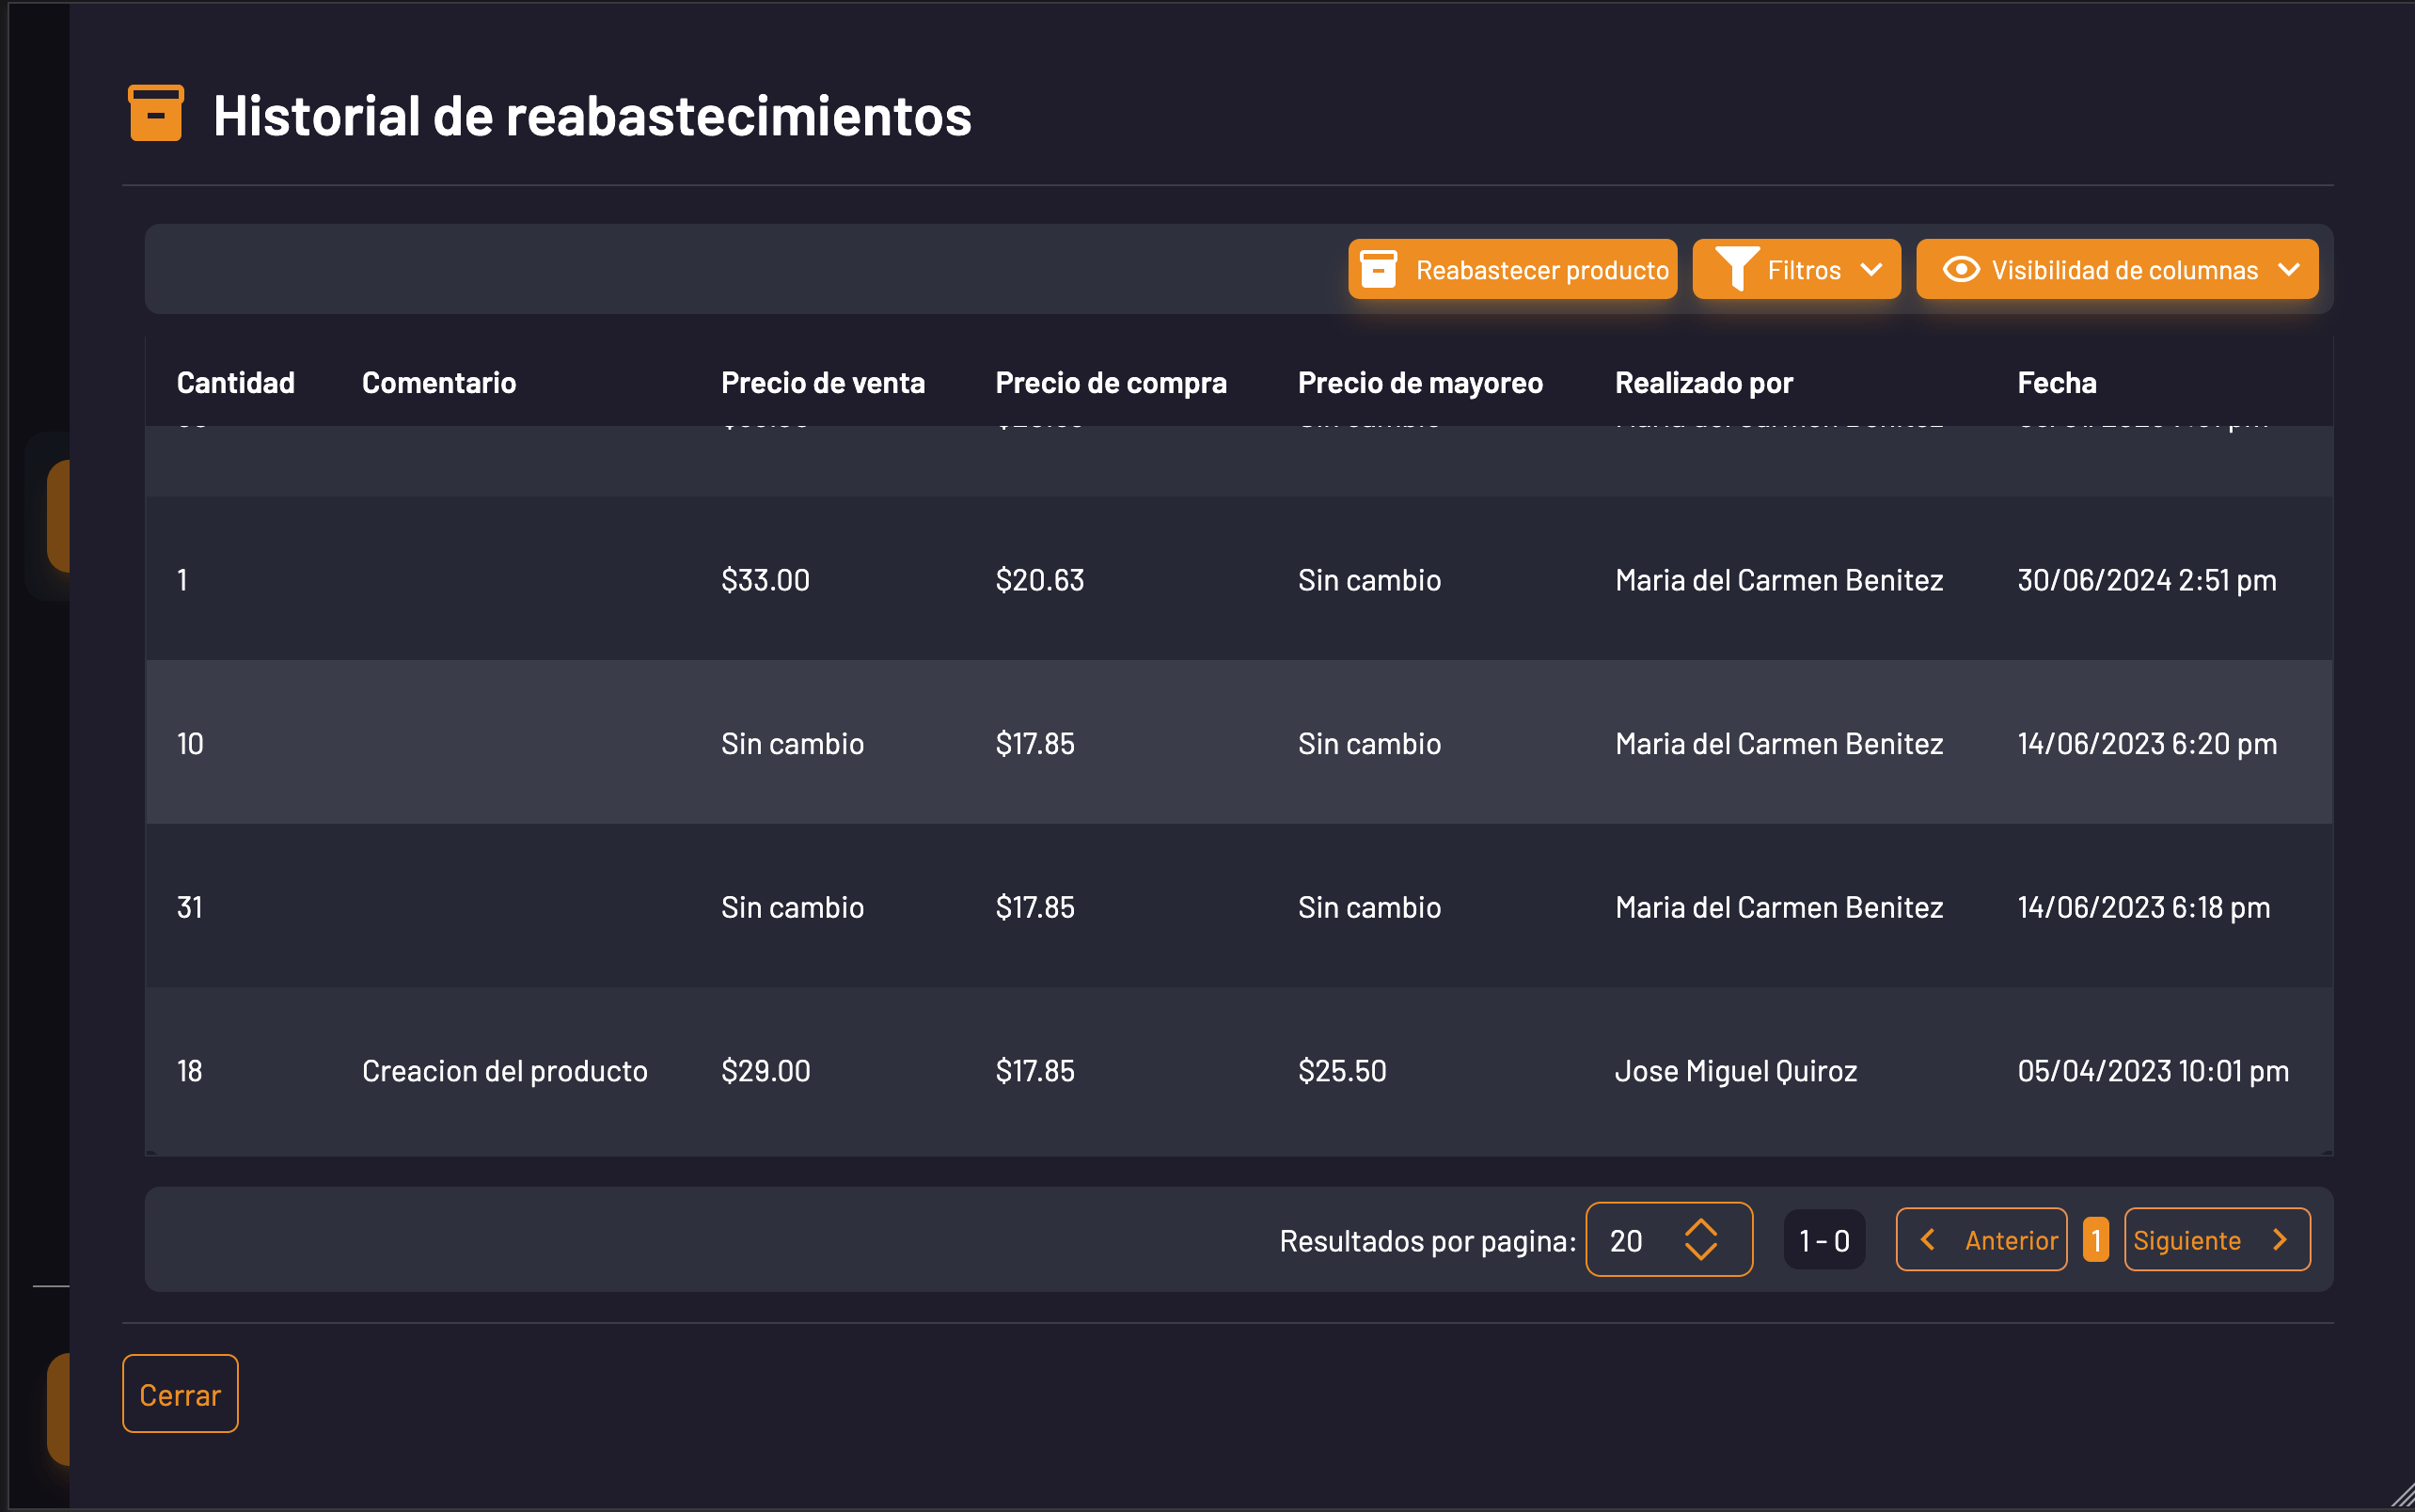The width and height of the screenshot is (2415, 1512).
Task: Click the Fecha column header
Action: 2057,382
